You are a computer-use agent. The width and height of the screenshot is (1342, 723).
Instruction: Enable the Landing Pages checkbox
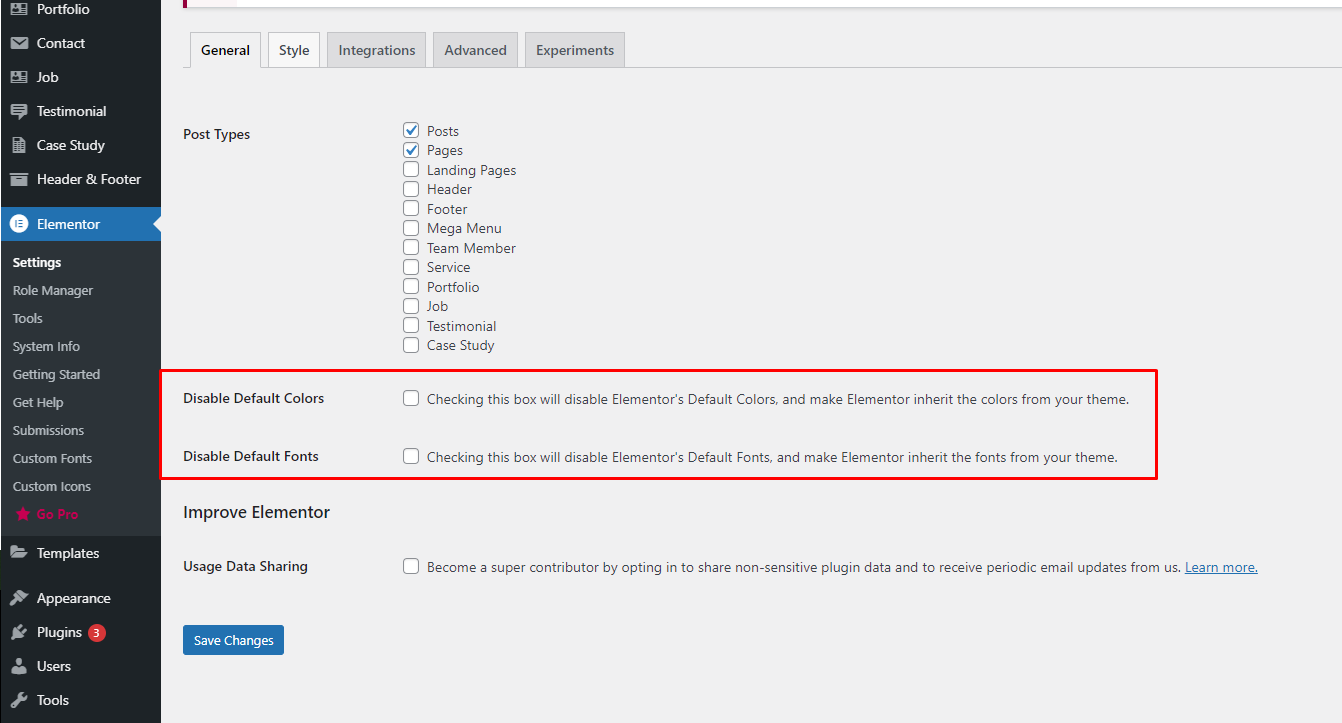411,170
